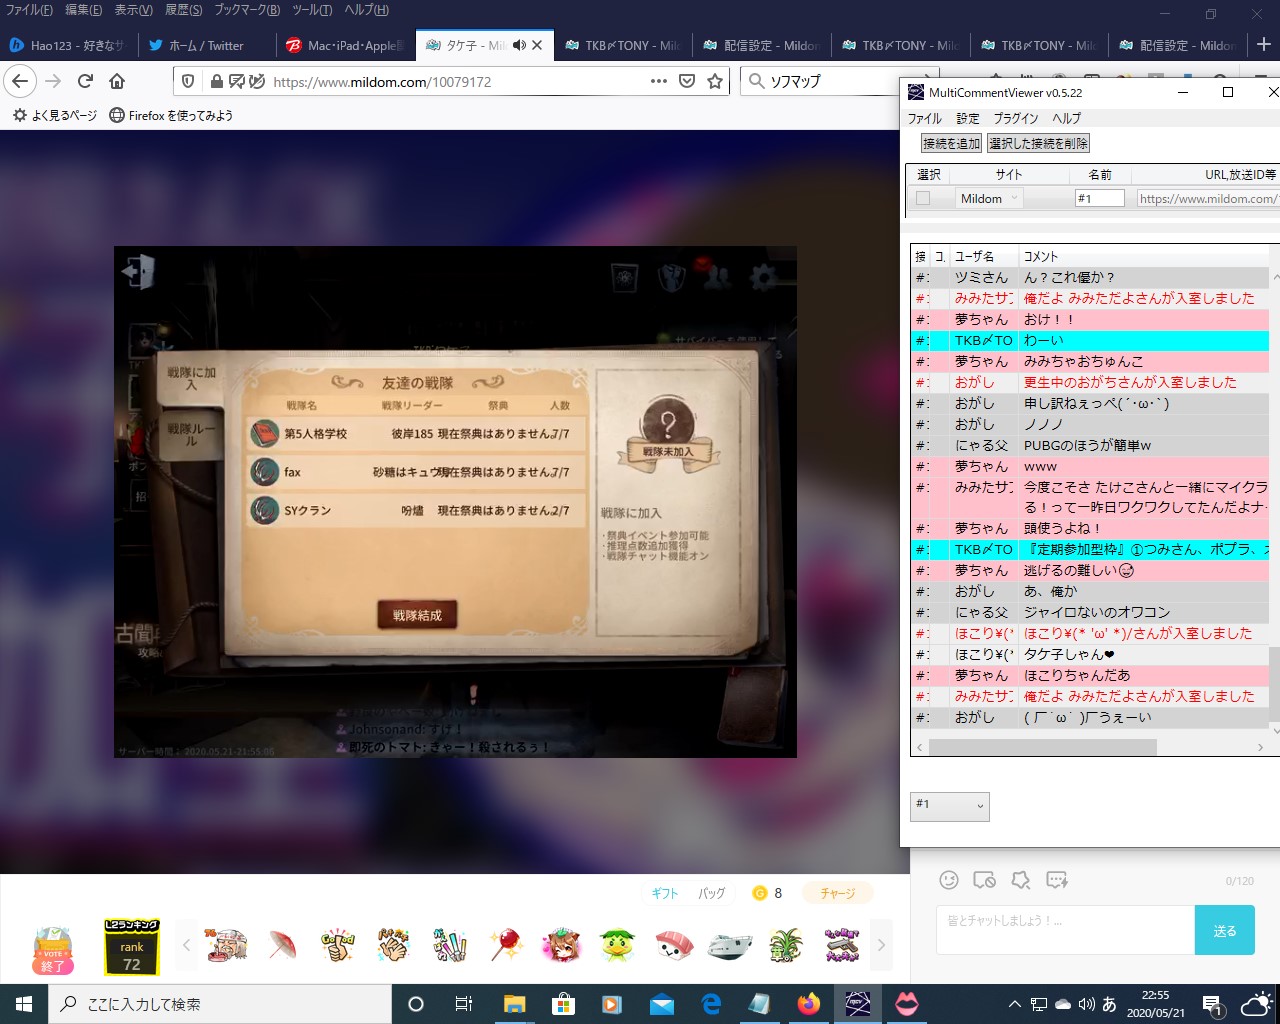Bookmark this page with the star icon
1280x1024 pixels.
715,81
